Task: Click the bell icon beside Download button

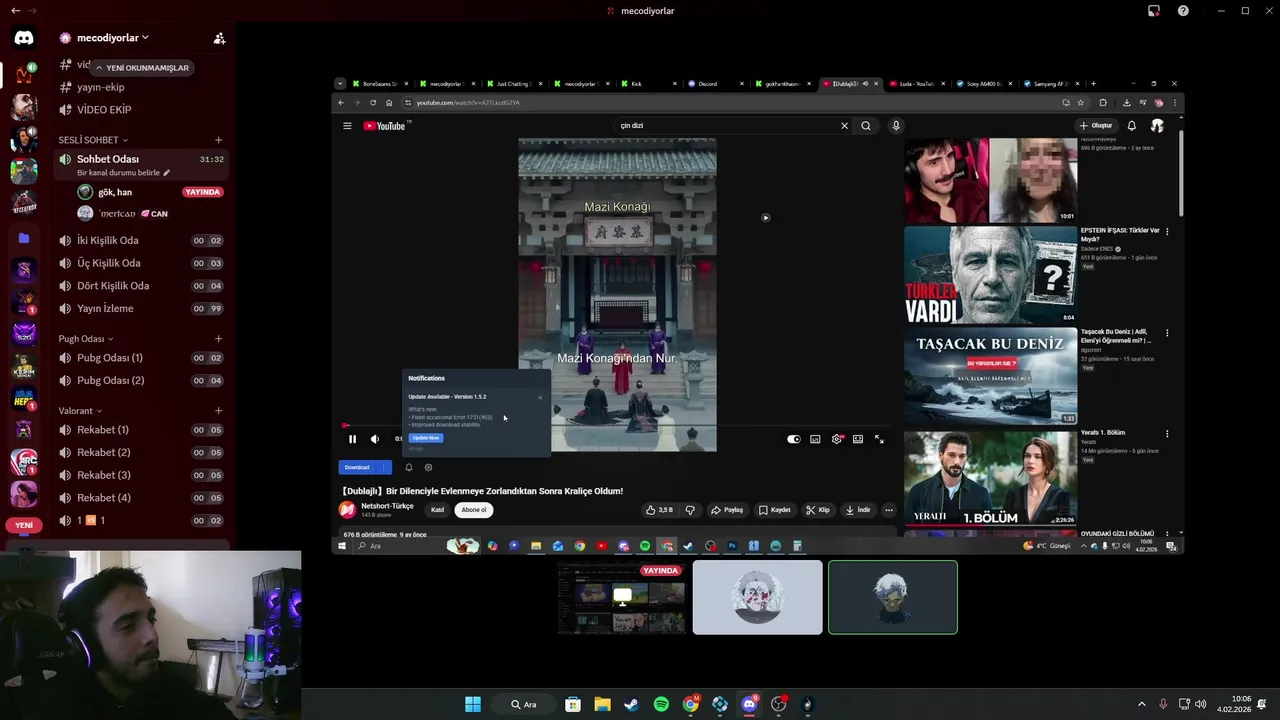Action: [x=408, y=467]
